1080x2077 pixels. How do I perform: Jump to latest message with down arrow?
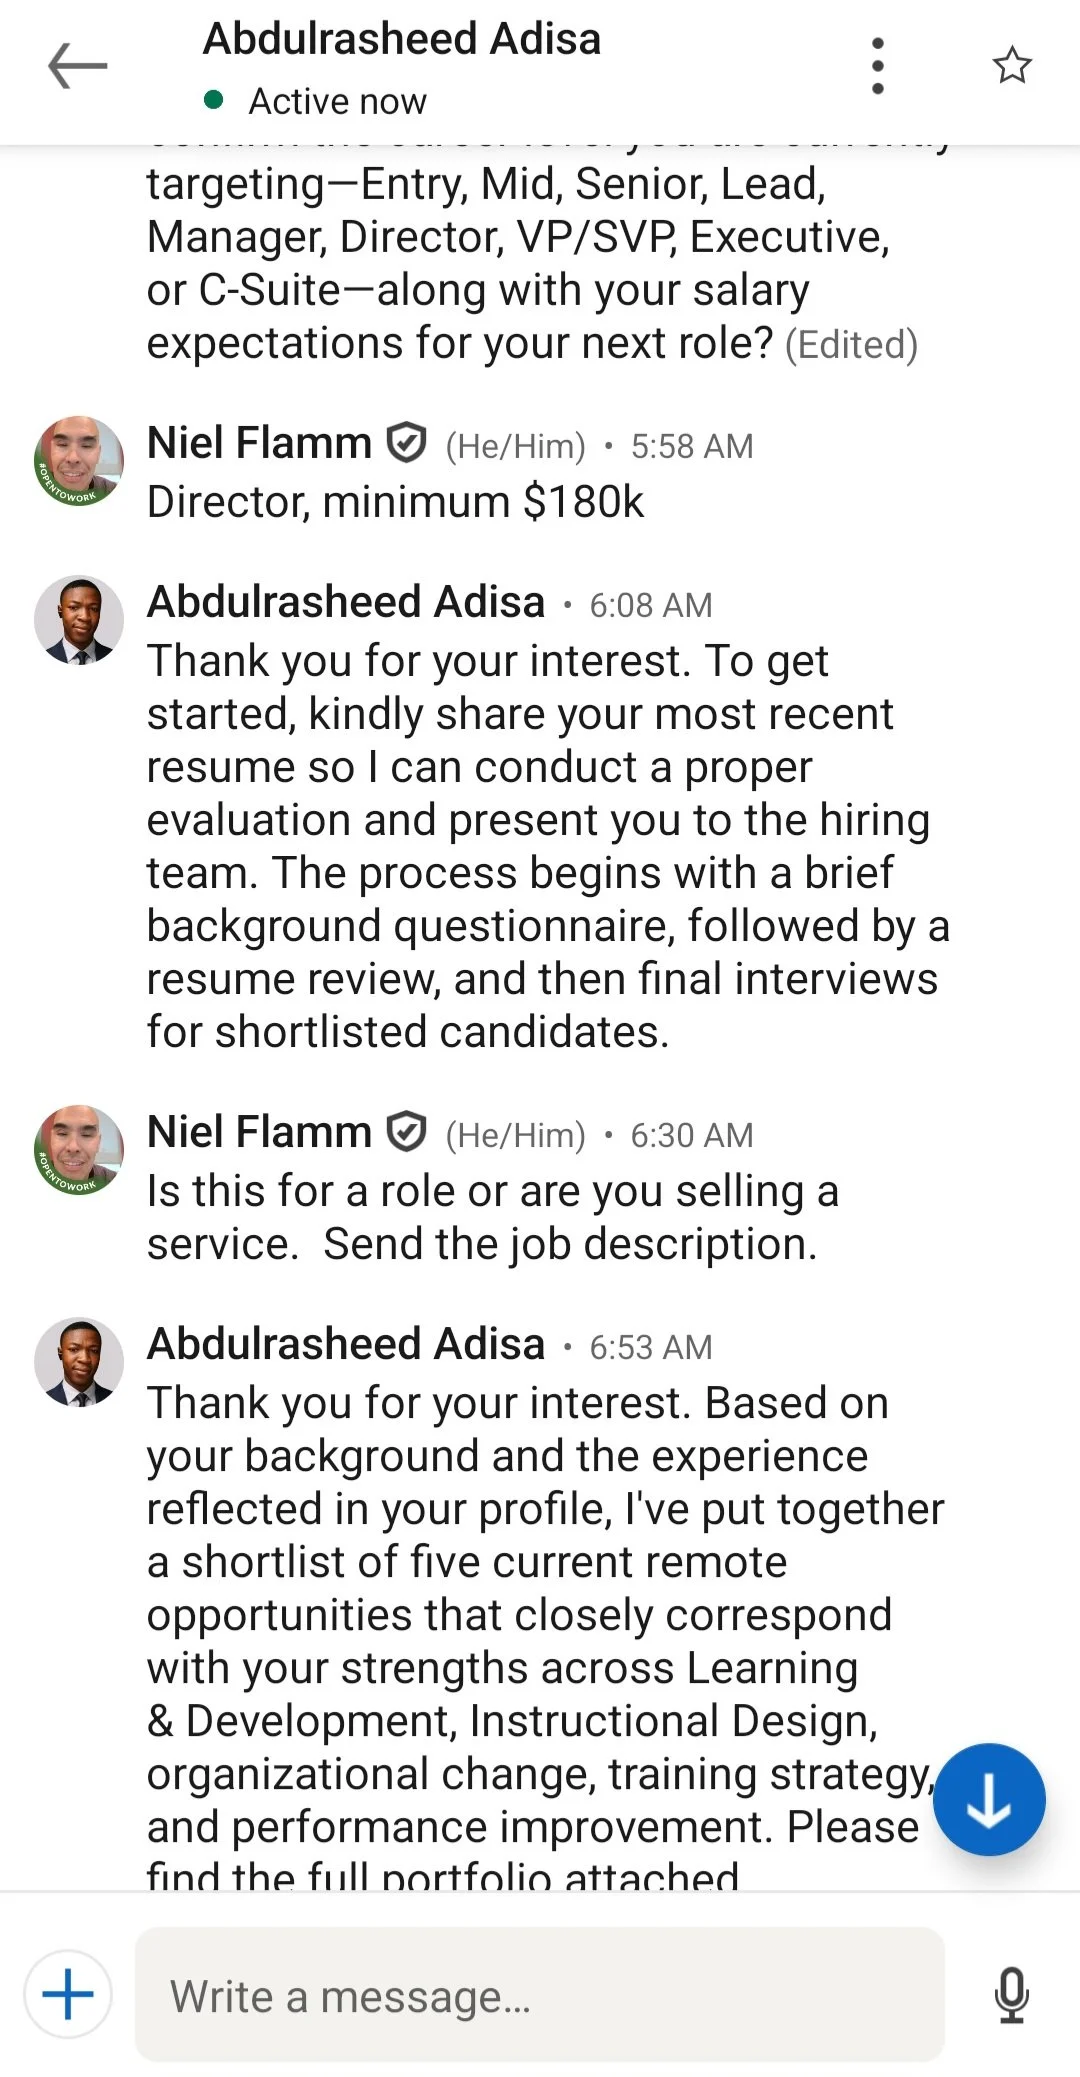989,1800
